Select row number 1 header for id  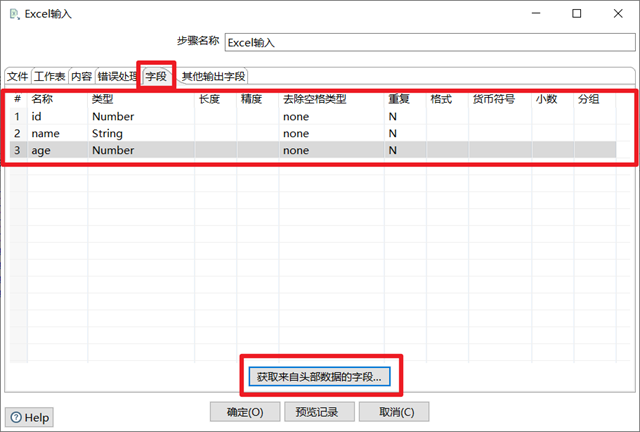tap(18, 117)
